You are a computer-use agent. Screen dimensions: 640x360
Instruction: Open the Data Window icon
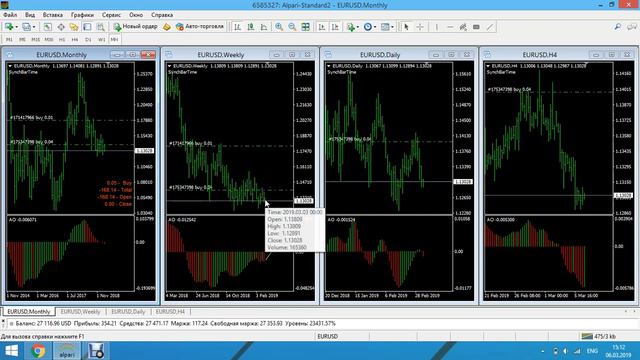[61, 27]
